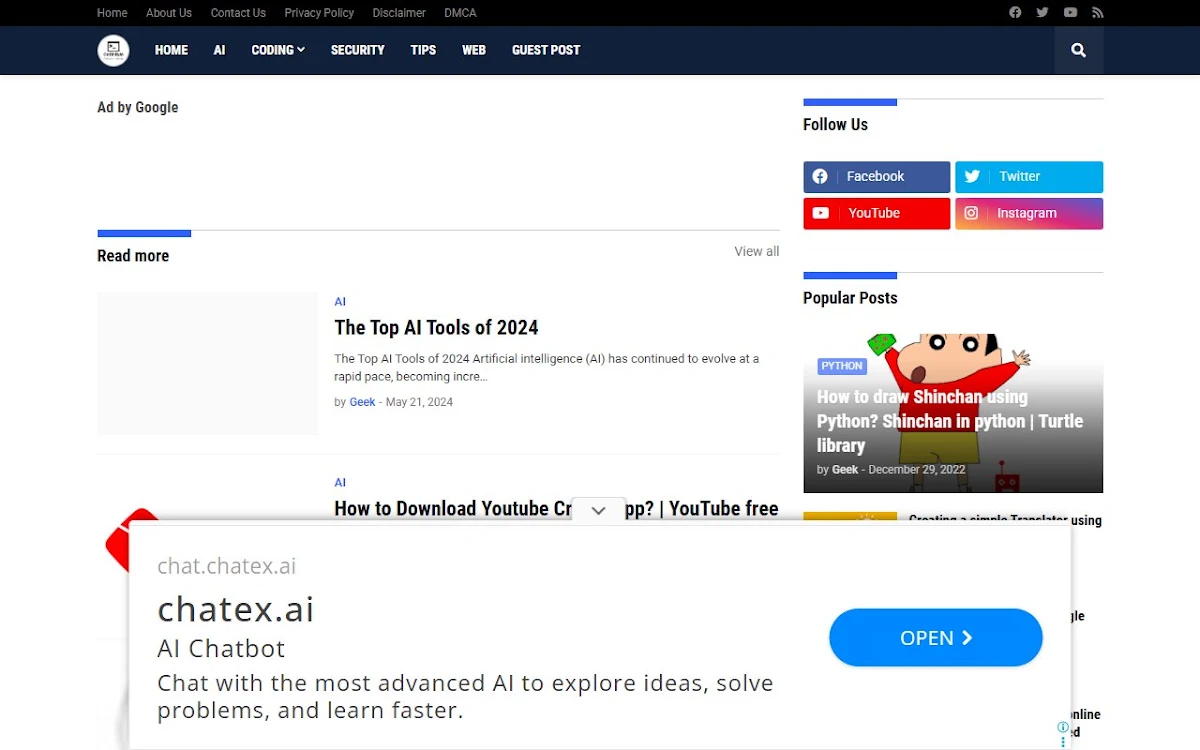Screen dimensions: 1200x750
Task: Open the RSS feed icon in top bar
Action: tap(1097, 13)
